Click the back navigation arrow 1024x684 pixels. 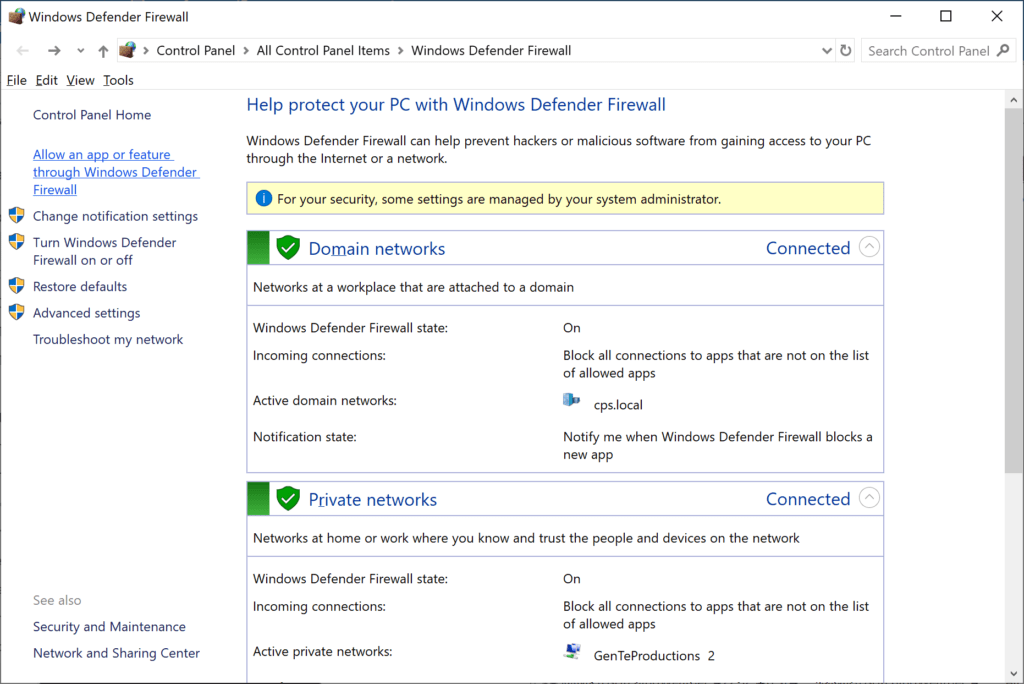click(22, 50)
